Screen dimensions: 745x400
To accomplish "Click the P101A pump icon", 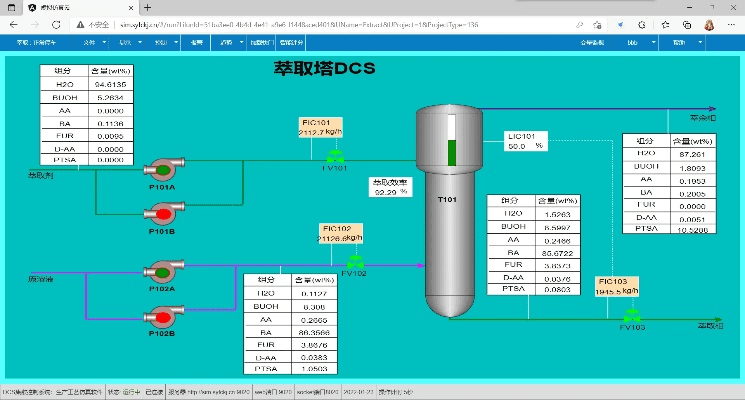I will (x=161, y=170).
